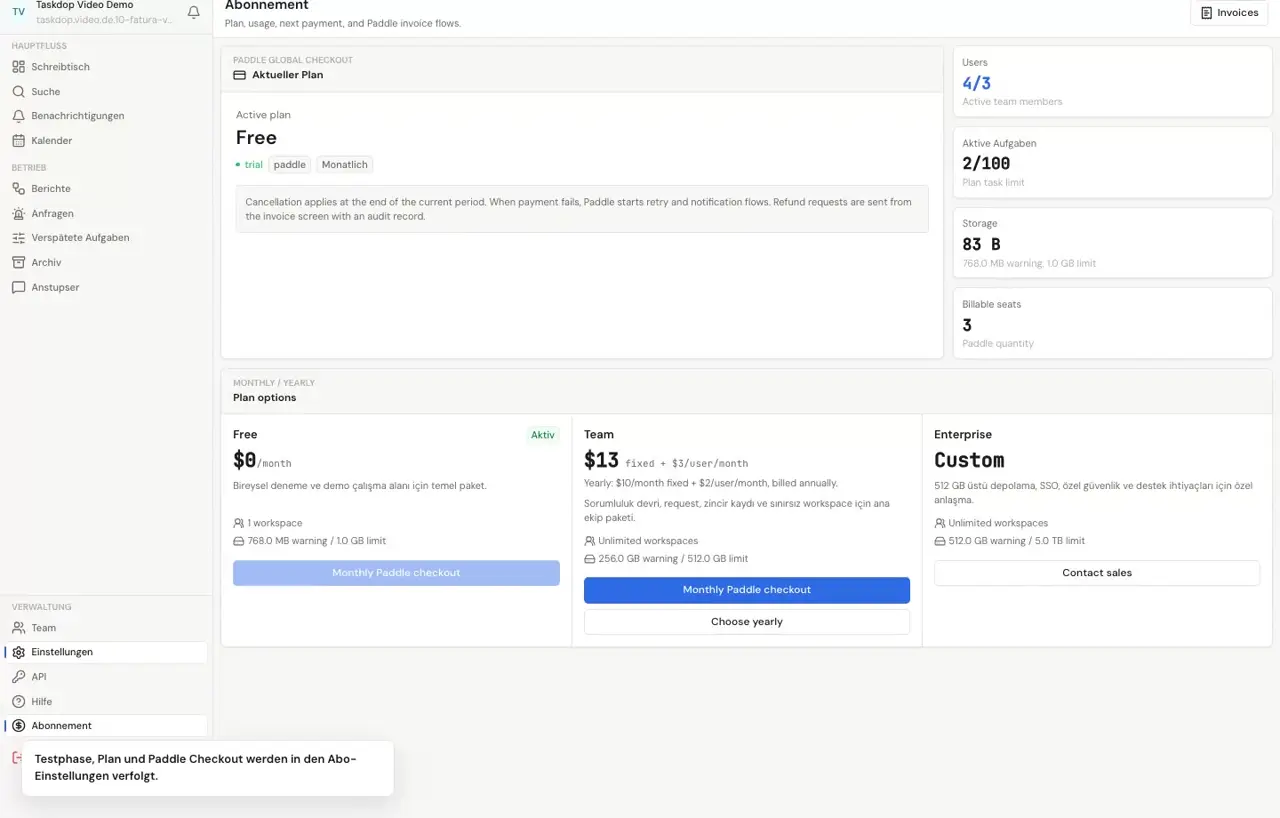Choose yearly billing for Team plan
Screen dimensions: 1280x818
click(747, 622)
